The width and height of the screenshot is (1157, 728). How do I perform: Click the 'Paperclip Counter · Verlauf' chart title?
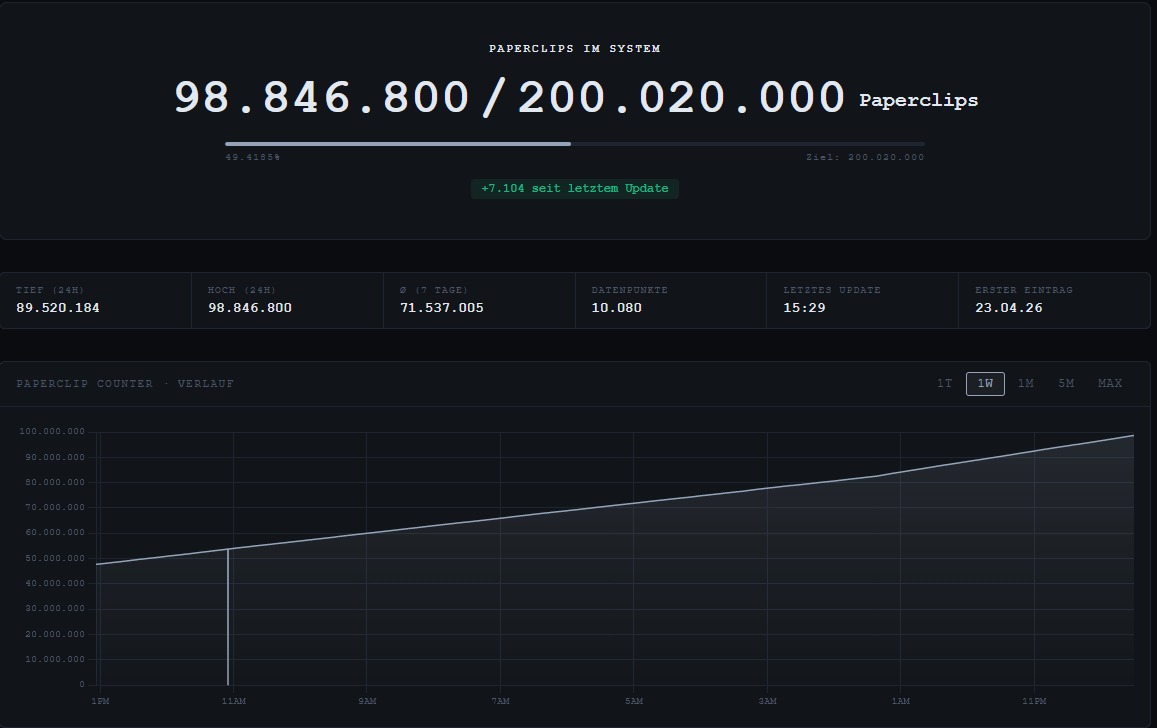[x=125, y=384]
